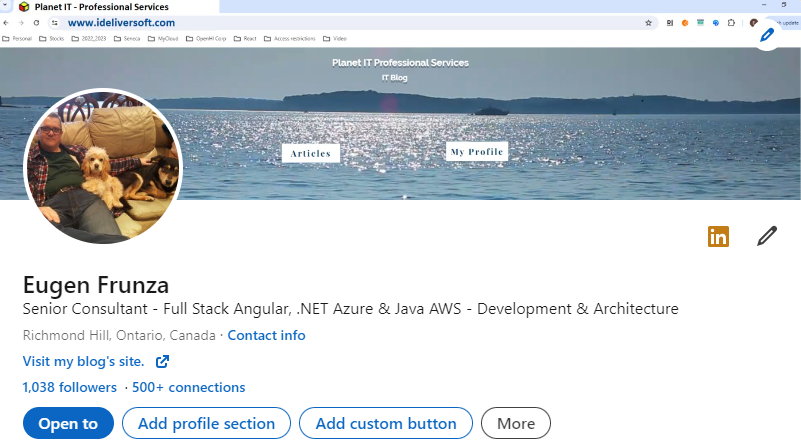Open the browser extensions puzzle icon
801x444 pixels.
[x=731, y=23]
